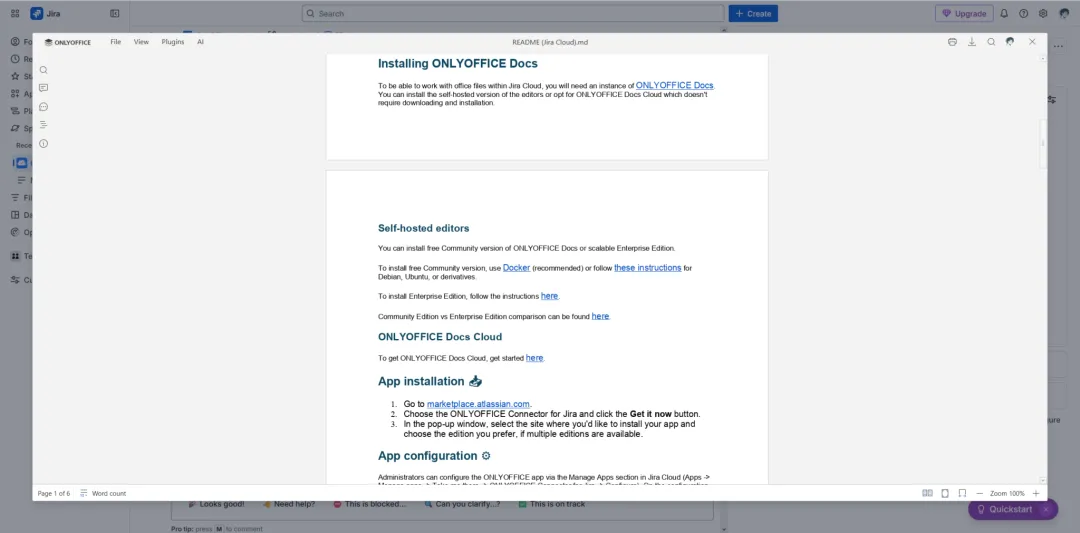Click the header Search magnifier icon
1080x533 pixels.
pyautogui.click(x=991, y=42)
